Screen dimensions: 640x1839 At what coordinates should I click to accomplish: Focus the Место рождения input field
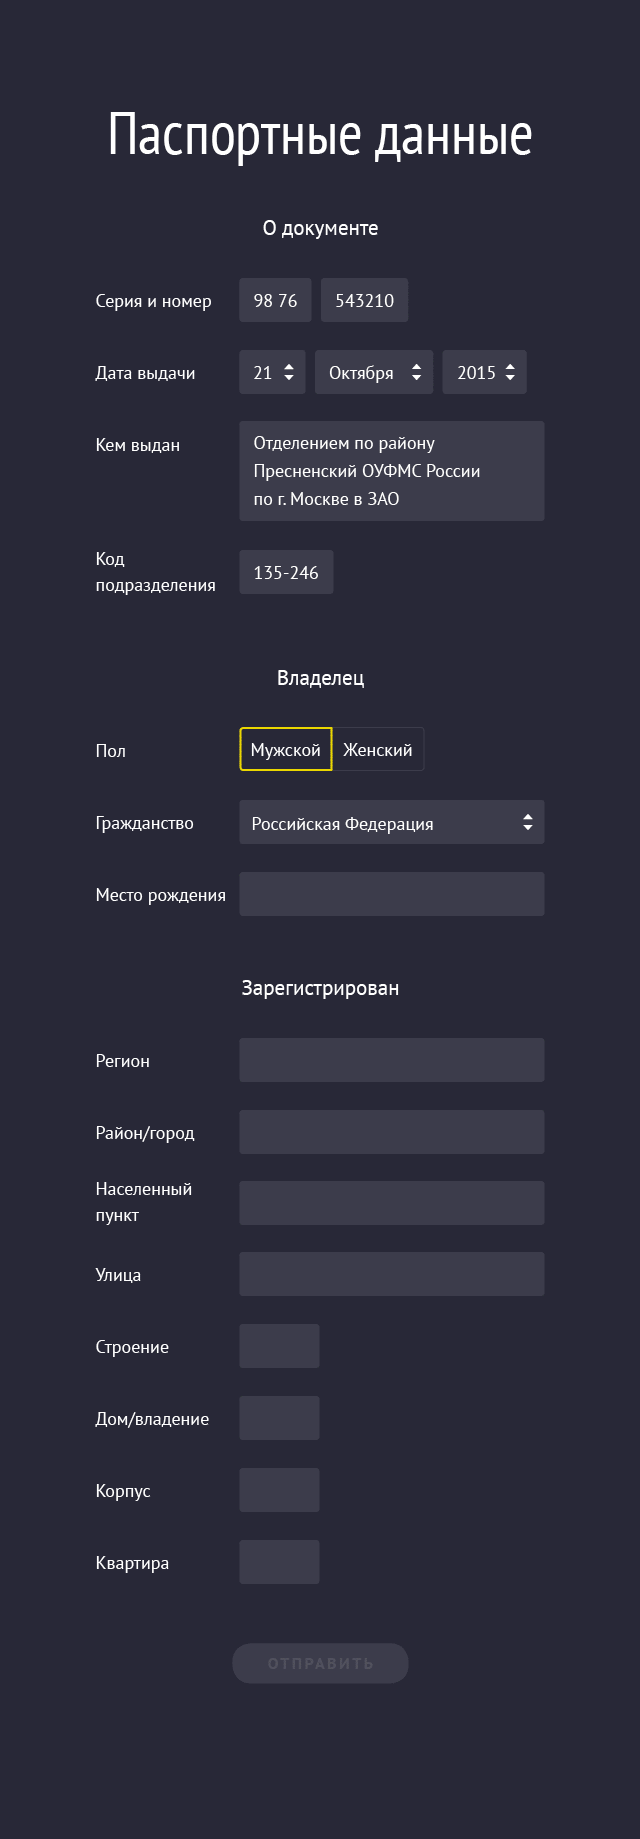point(392,894)
